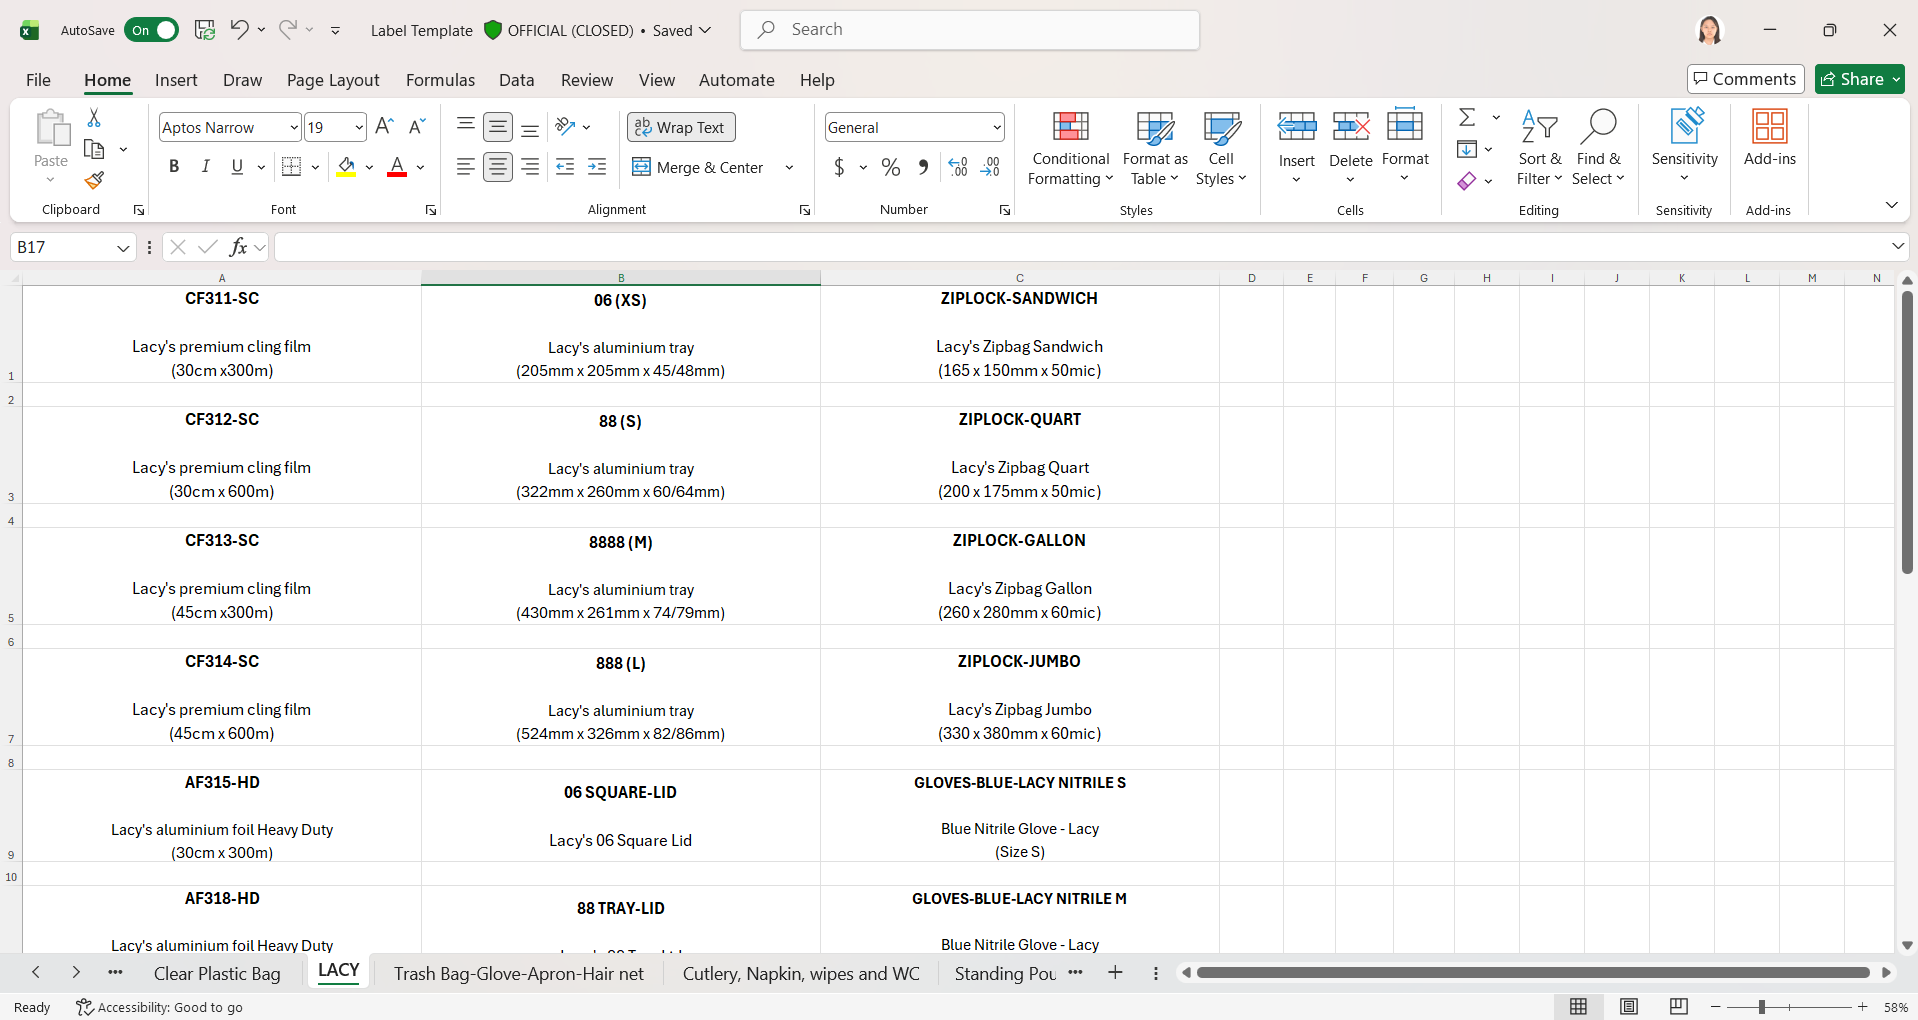Screen dimensions: 1918x1020
Task: Apply the yellow Fill Color
Action: (x=346, y=167)
